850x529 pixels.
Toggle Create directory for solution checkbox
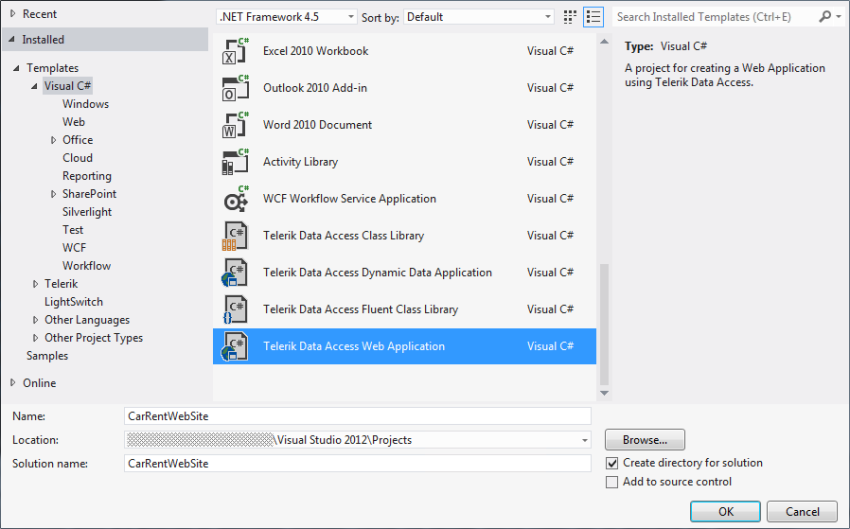[612, 463]
